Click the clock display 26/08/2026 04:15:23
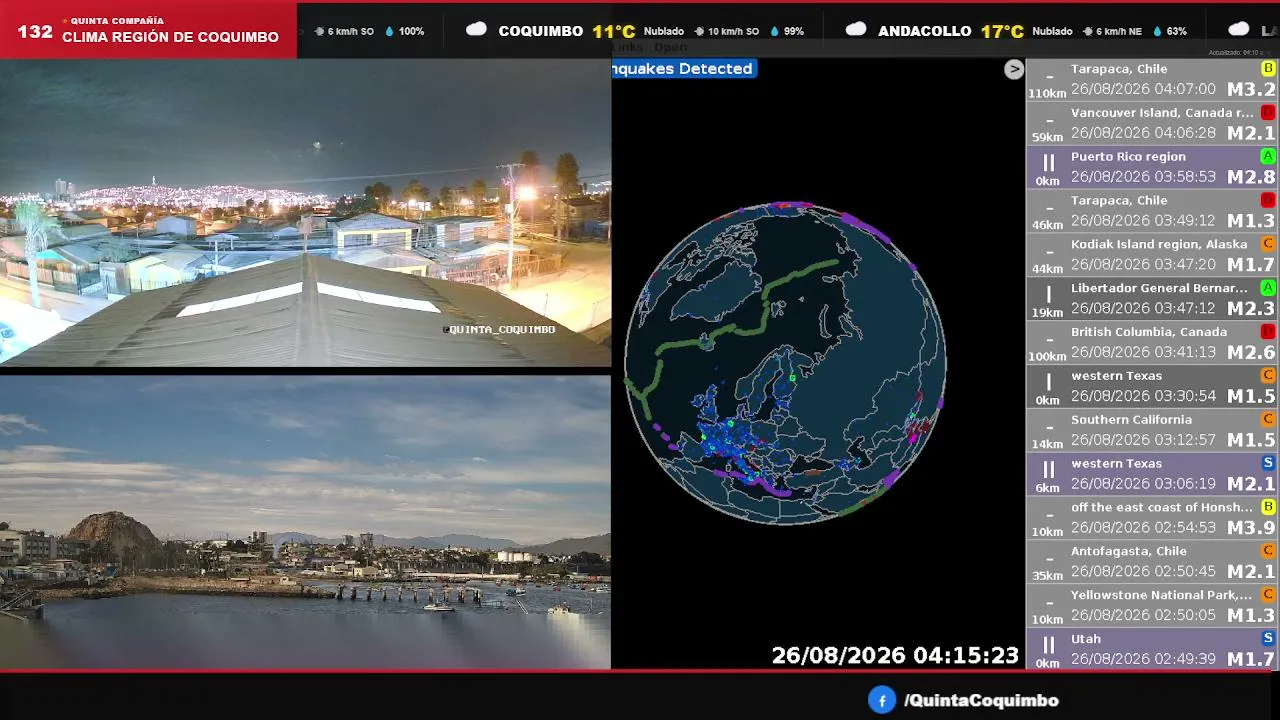 895,656
